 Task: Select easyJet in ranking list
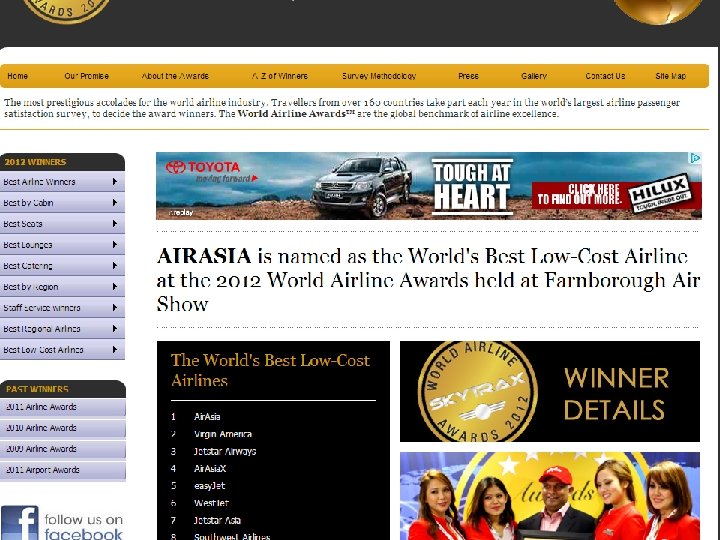coord(209,486)
